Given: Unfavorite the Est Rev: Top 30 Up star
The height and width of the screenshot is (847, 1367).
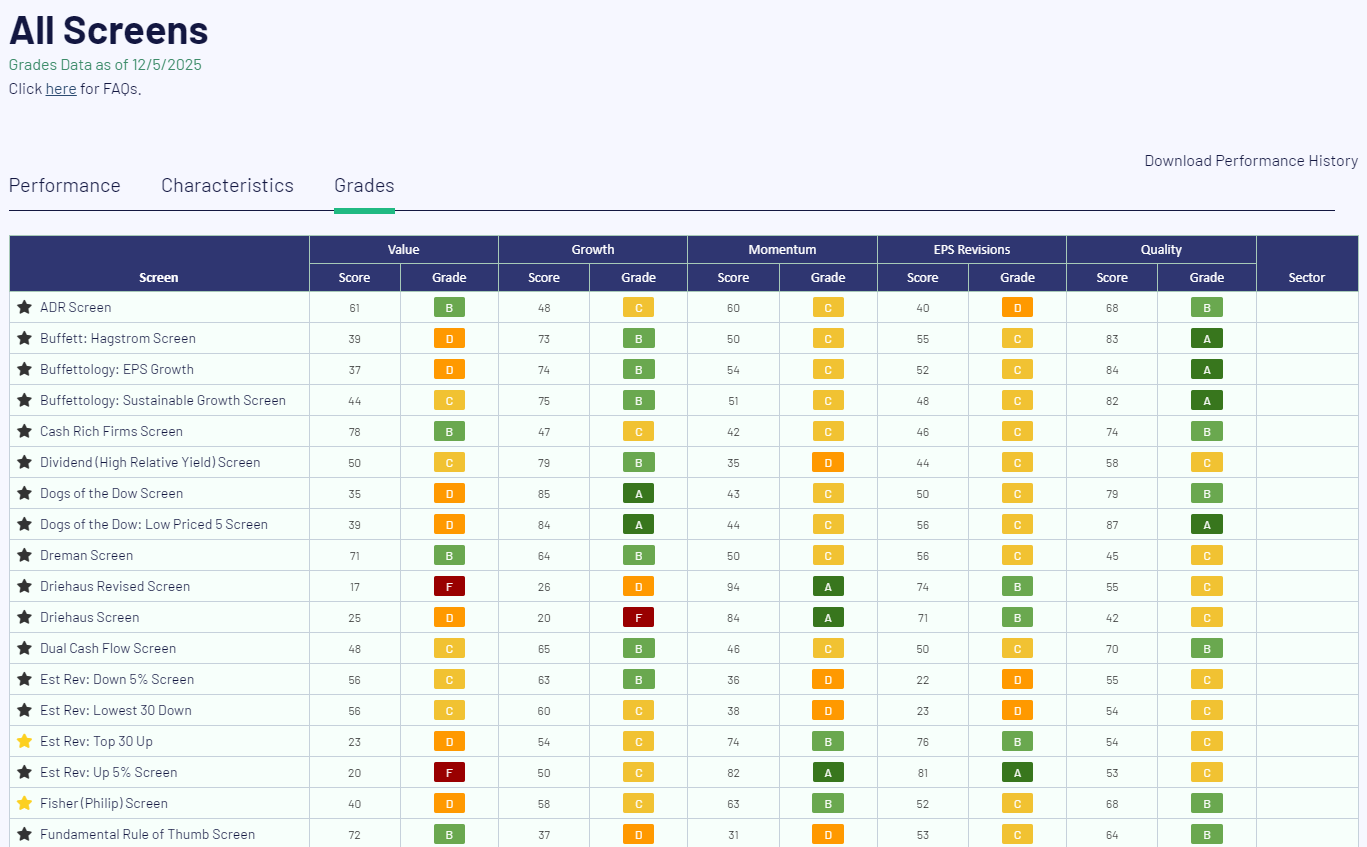Looking at the screenshot, I should pyautogui.click(x=25, y=741).
